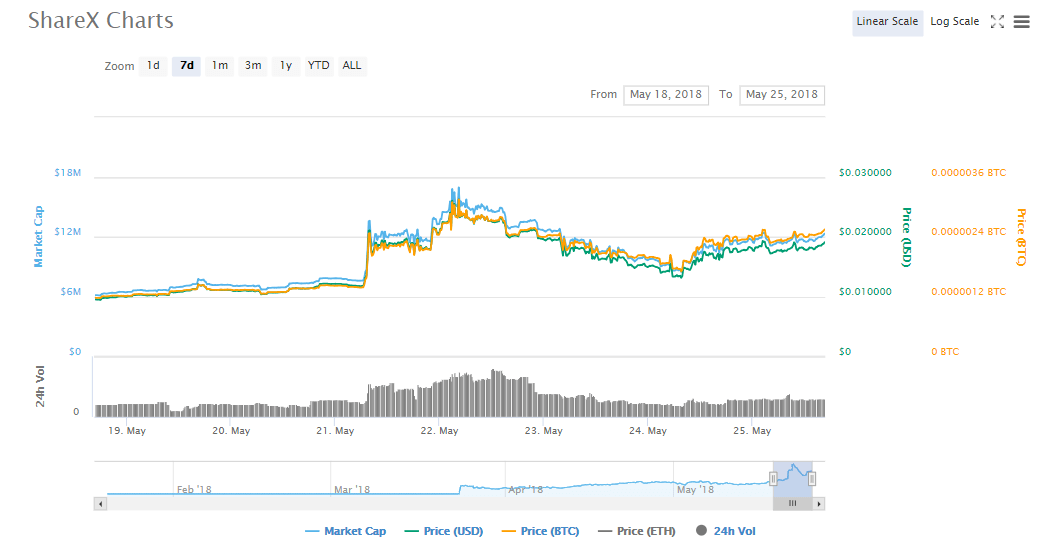Click the navigator horizontal scrollbar thumb
1049x545 pixels.
pos(792,504)
